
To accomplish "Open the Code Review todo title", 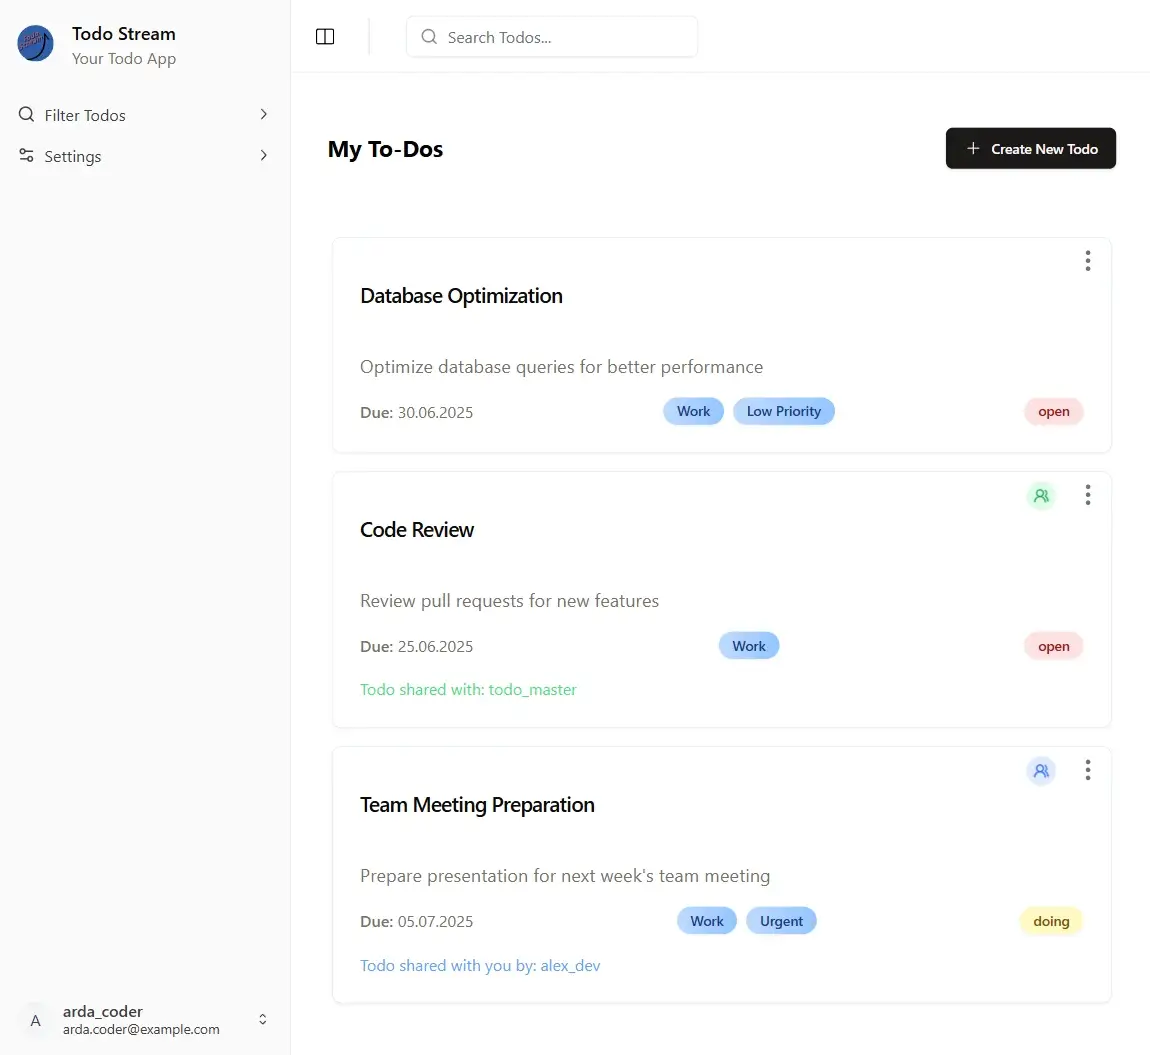I will [417, 530].
